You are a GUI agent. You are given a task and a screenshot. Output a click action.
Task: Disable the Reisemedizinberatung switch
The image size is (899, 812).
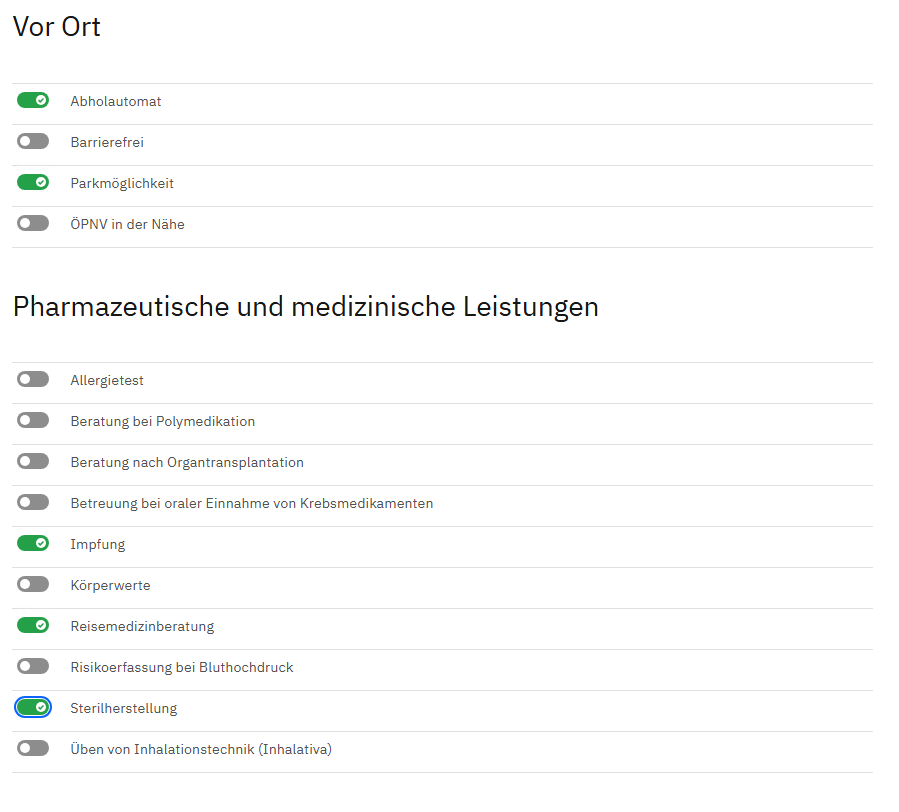point(33,626)
